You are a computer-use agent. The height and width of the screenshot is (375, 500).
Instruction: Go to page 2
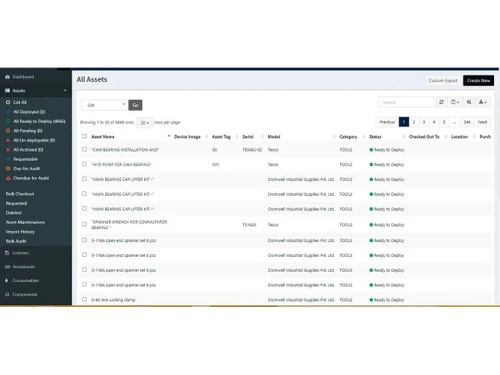(414, 122)
